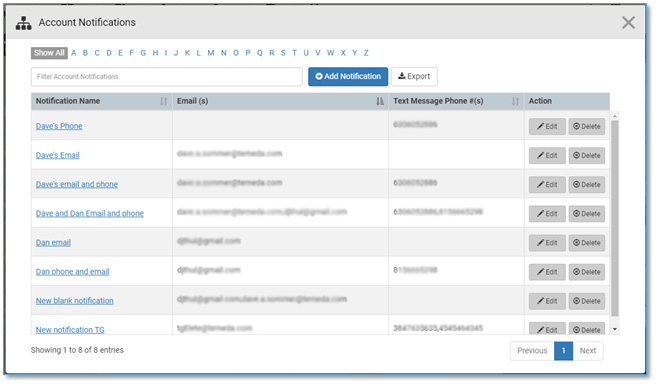Open New blank notification link

click(74, 301)
